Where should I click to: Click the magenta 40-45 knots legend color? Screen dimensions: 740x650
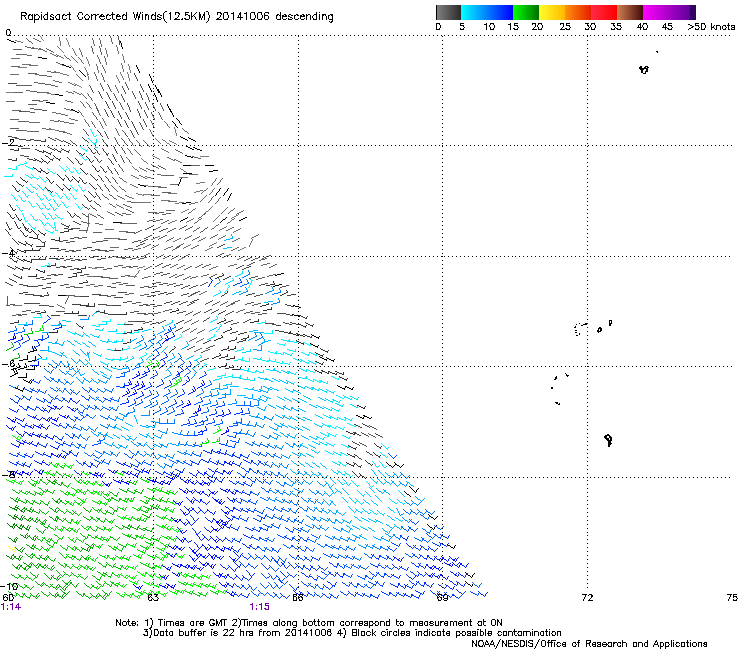tap(656, 12)
